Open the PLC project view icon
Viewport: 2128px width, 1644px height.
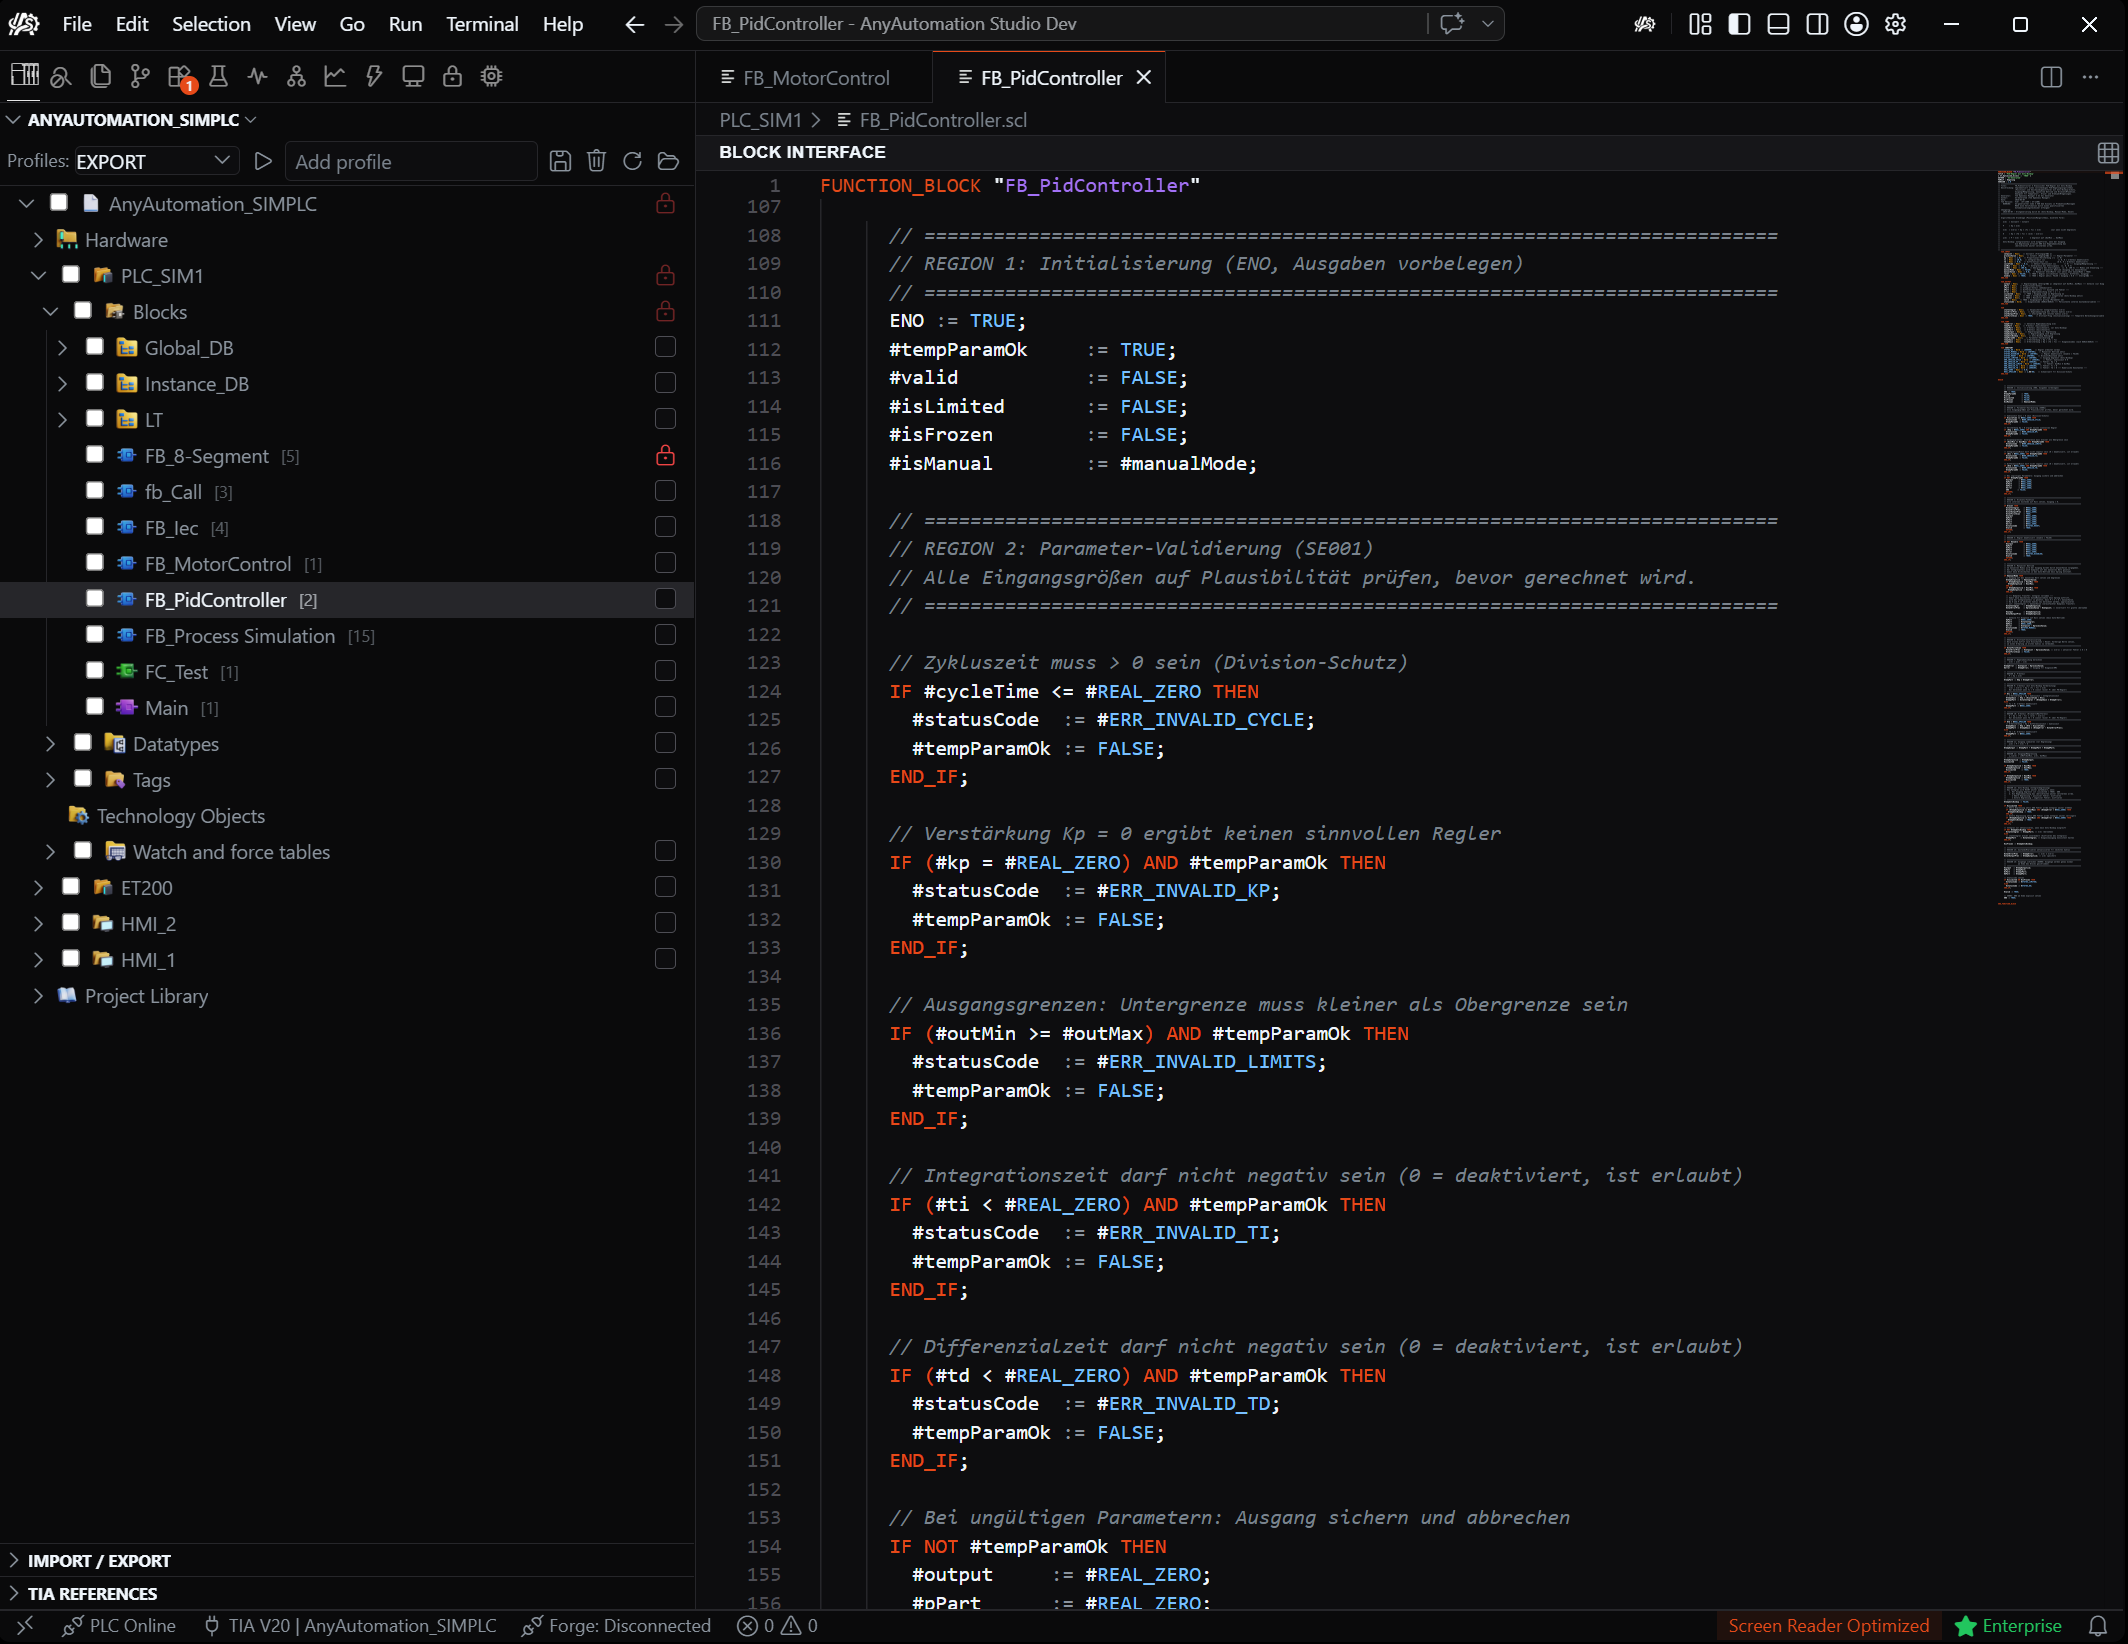24,76
